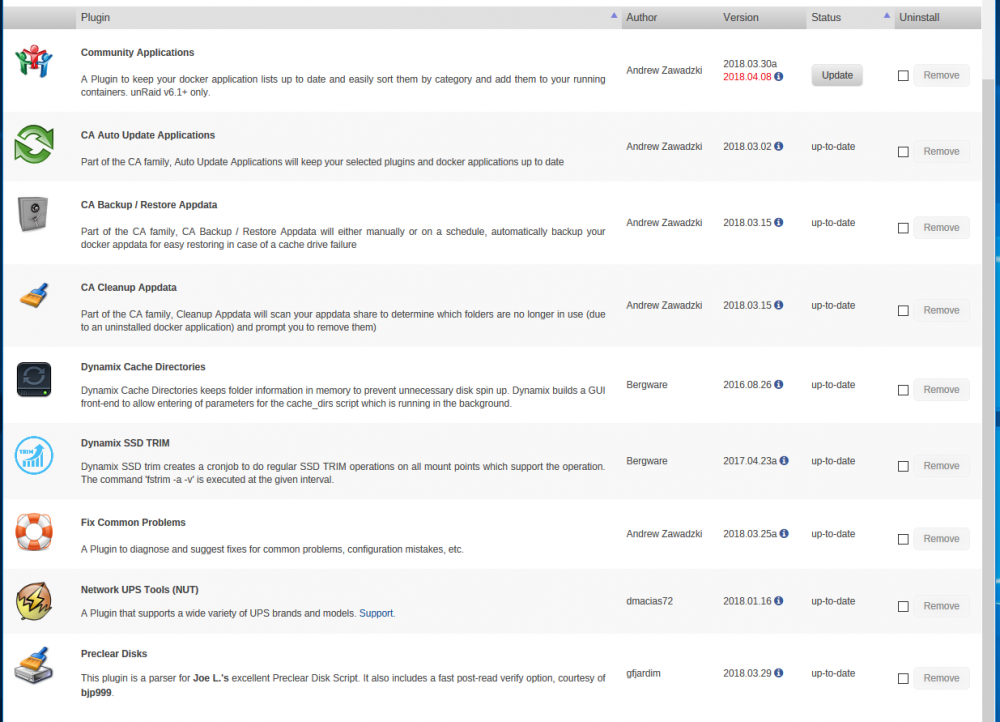This screenshot has width=1000, height=722.
Task: Click the Network UPS Tools lightning icon
Action: 34,601
